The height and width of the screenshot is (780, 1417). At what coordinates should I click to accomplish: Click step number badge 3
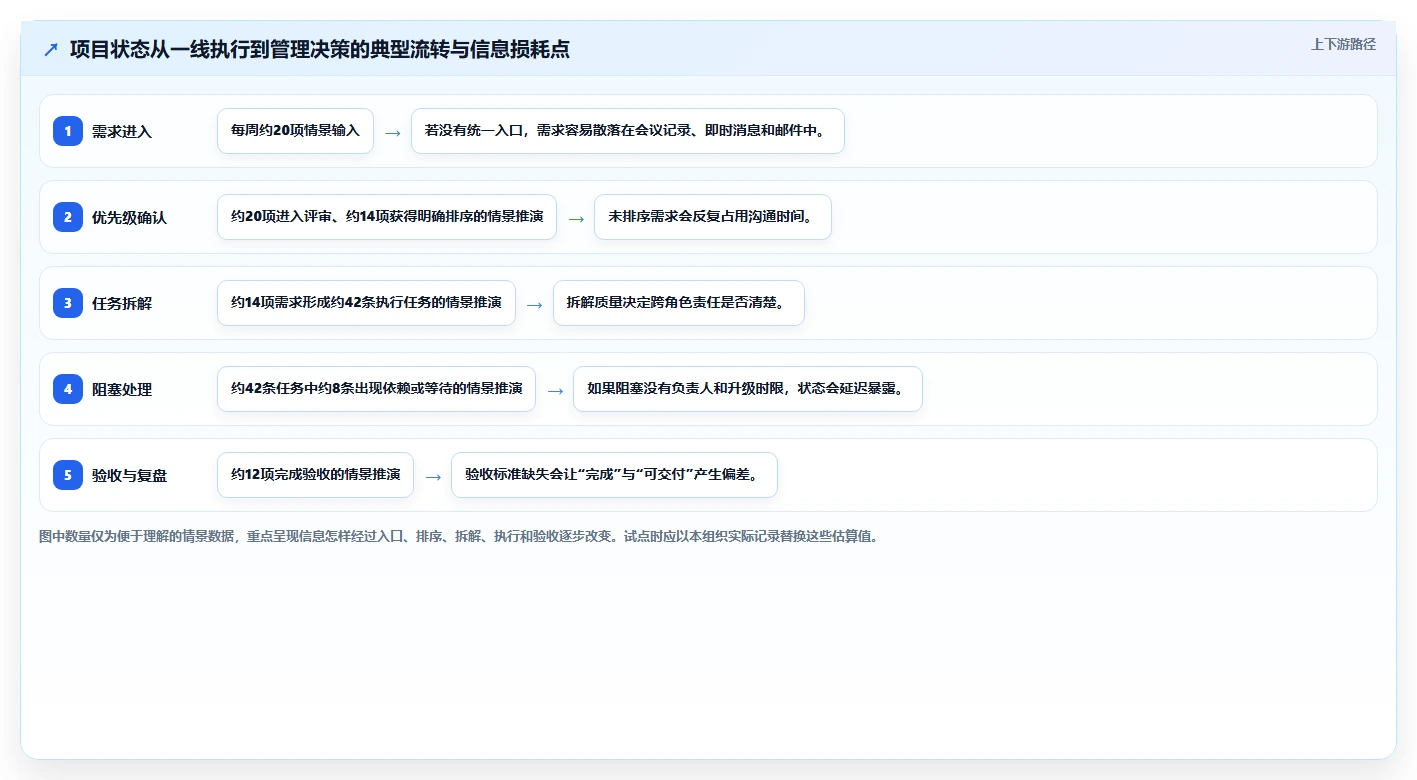pyautogui.click(x=68, y=303)
